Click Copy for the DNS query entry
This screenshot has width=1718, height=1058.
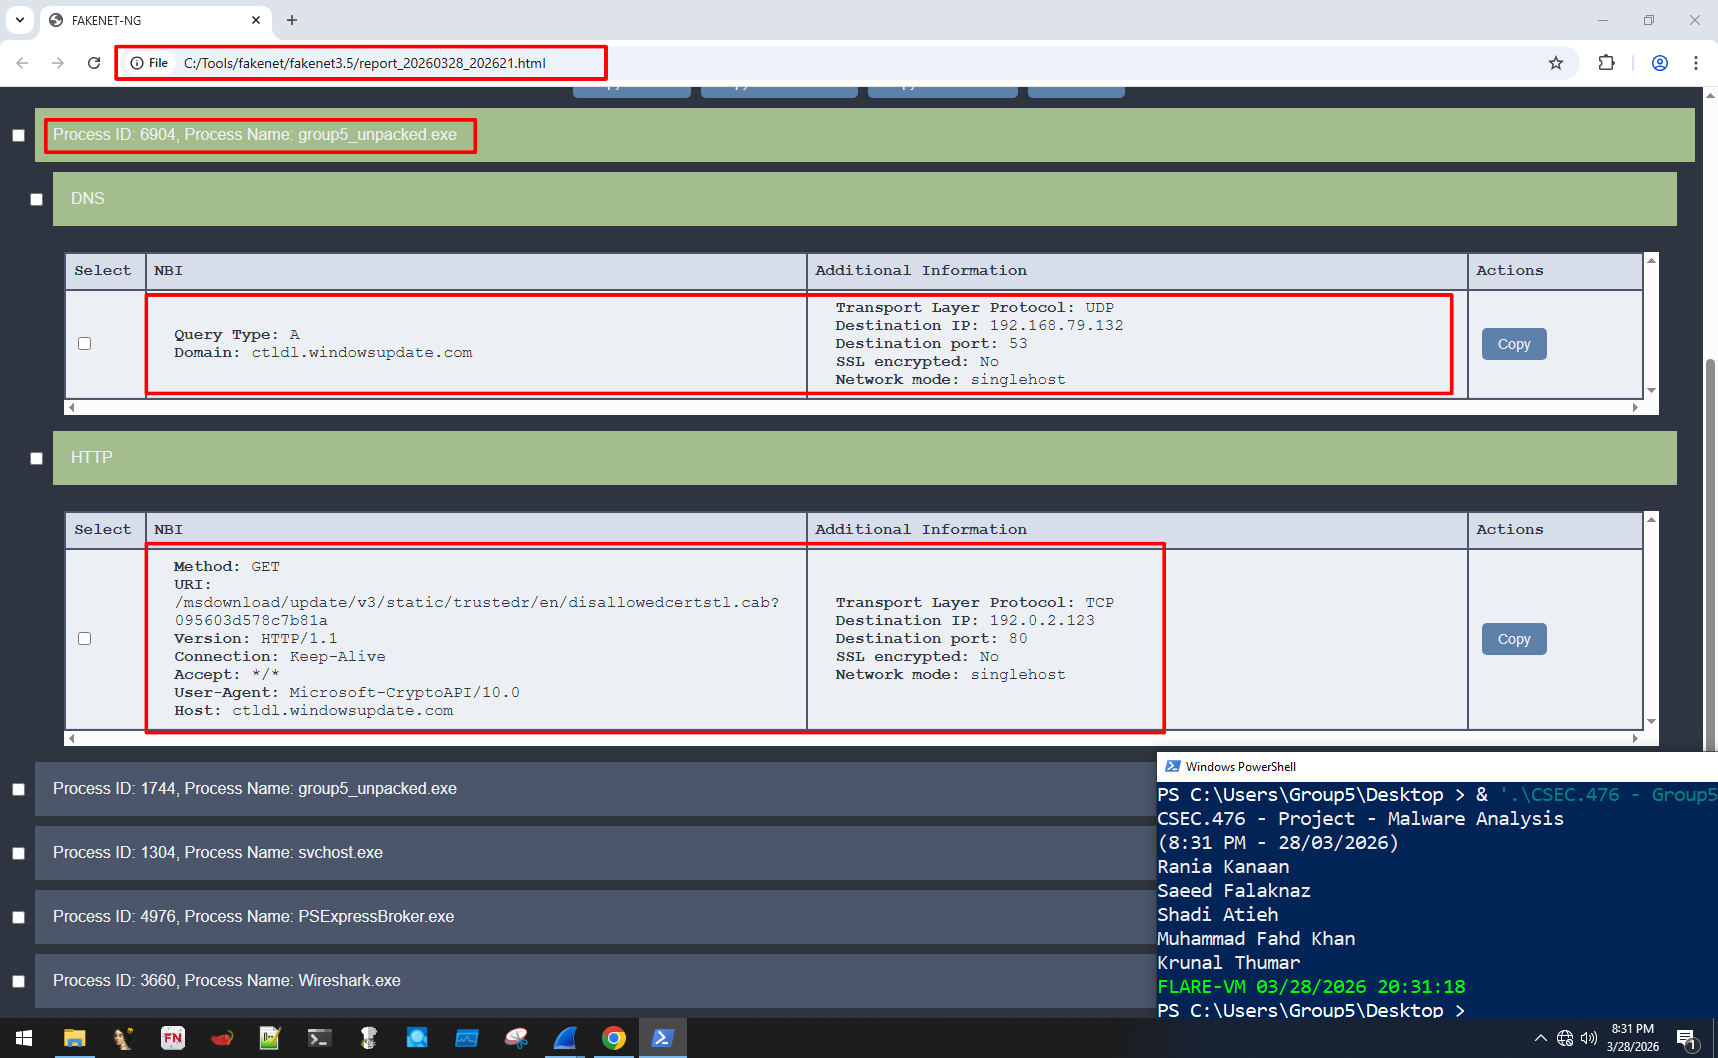[x=1513, y=343]
